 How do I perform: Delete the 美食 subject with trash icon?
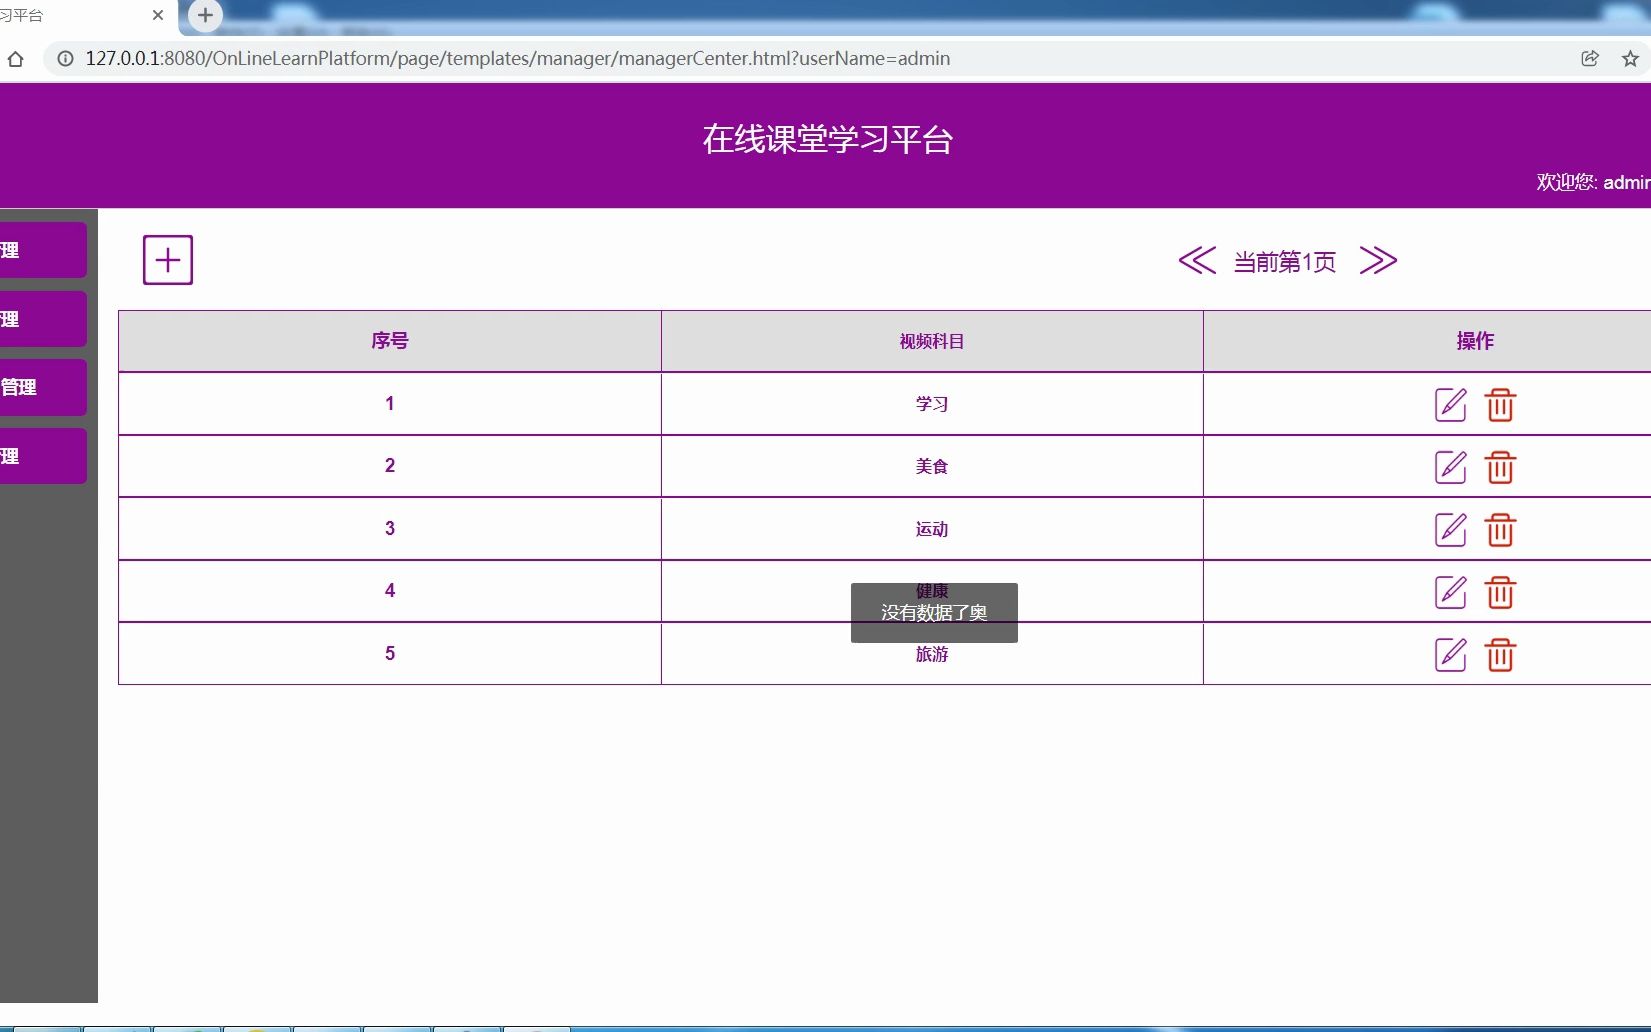[1500, 467]
